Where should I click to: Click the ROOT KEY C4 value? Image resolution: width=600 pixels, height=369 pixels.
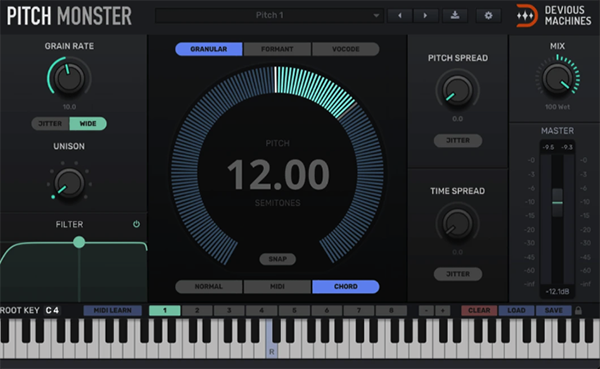pyautogui.click(x=52, y=310)
